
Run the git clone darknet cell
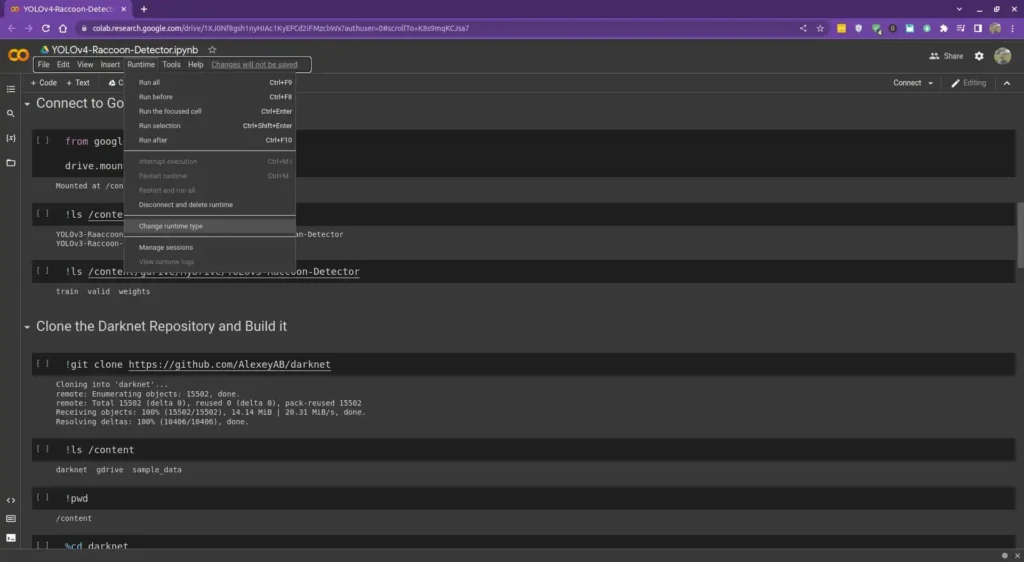coord(42,364)
